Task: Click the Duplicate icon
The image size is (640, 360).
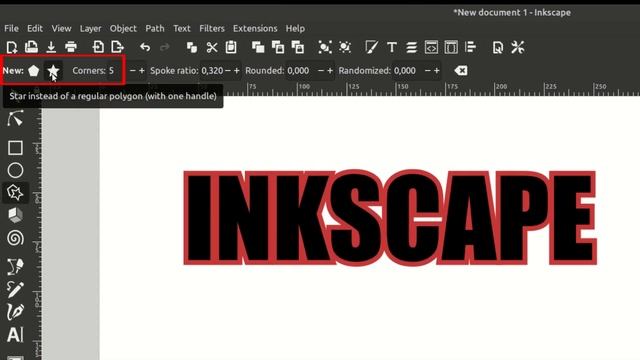Action: tap(258, 47)
